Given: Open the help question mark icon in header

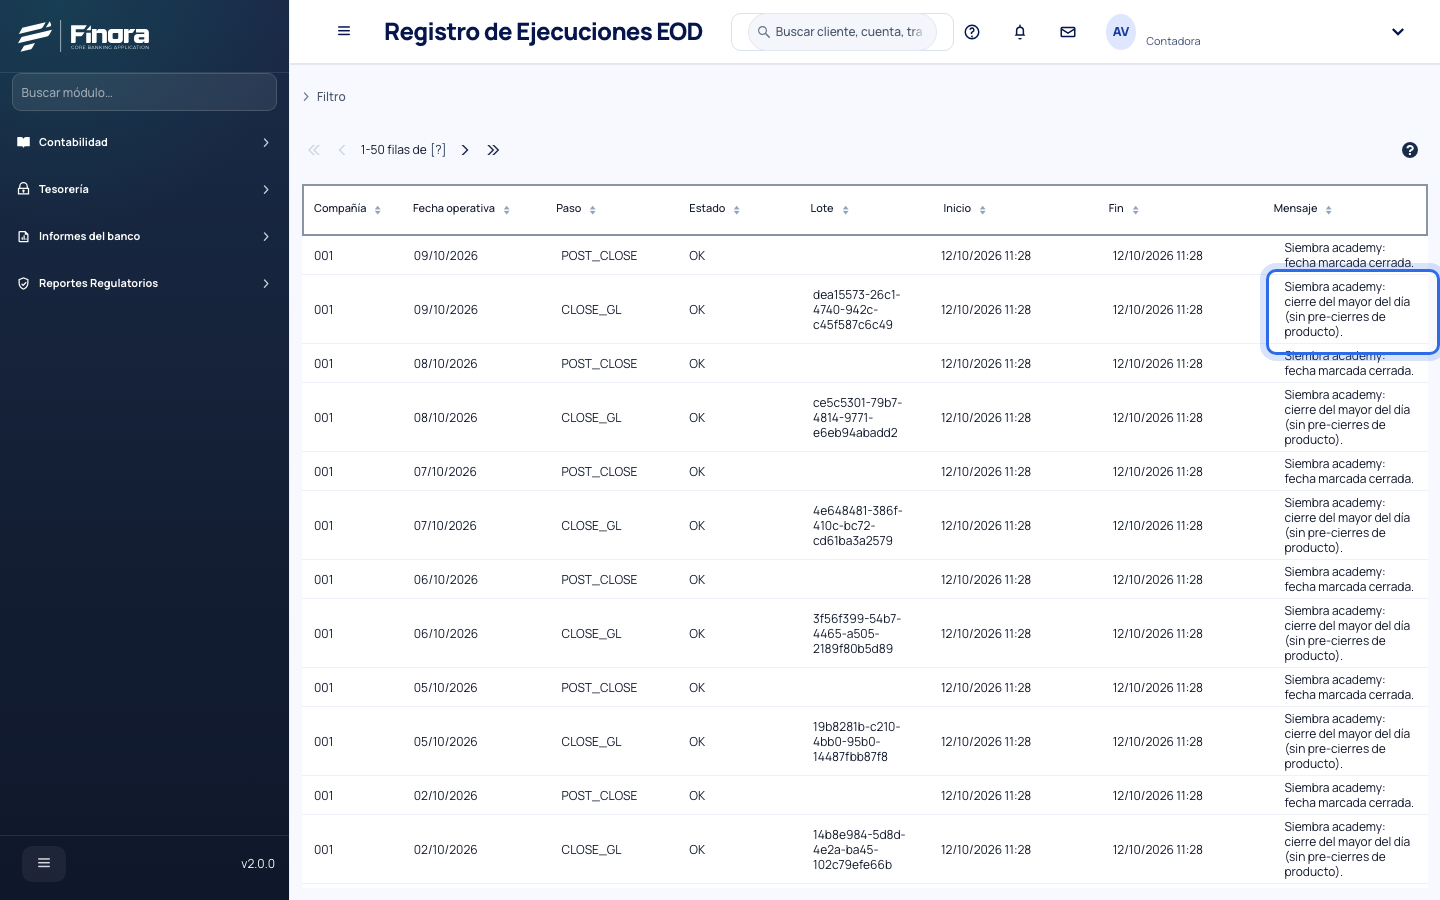Looking at the screenshot, I should [972, 32].
